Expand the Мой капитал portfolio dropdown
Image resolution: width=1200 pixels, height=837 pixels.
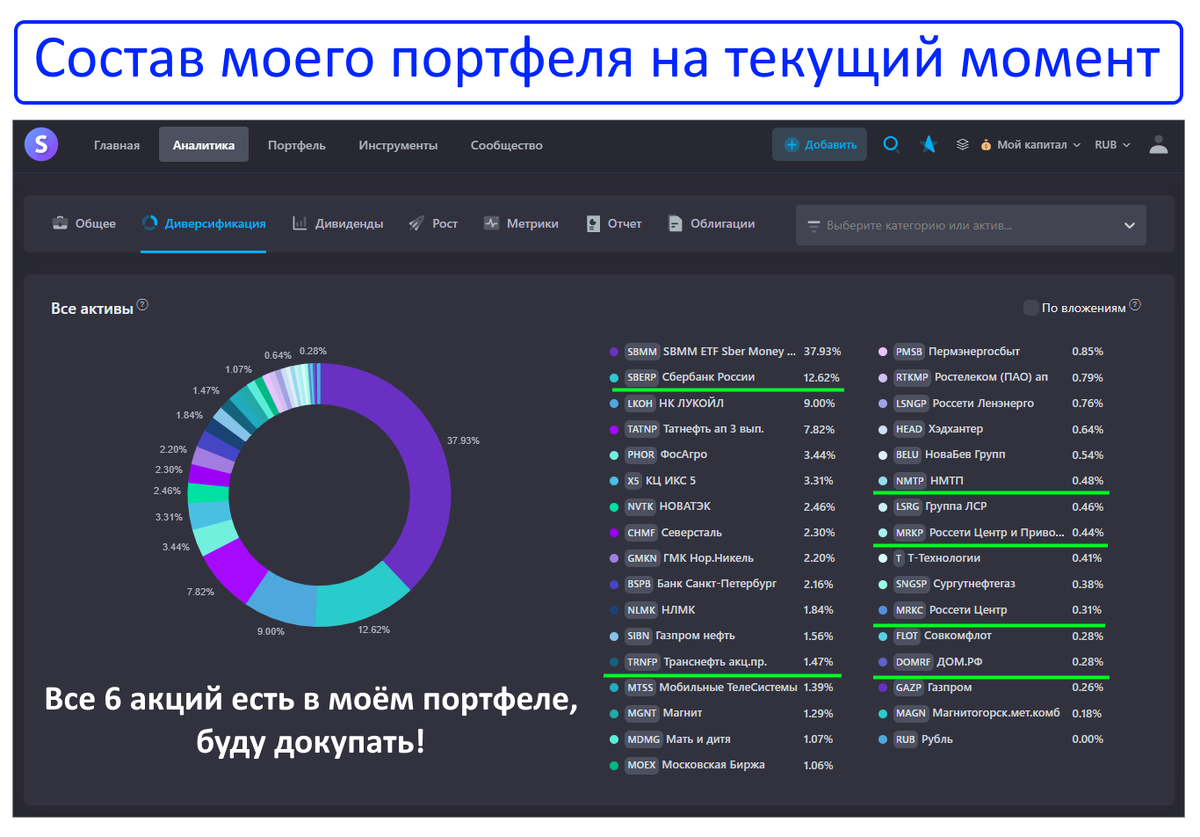[1031, 145]
